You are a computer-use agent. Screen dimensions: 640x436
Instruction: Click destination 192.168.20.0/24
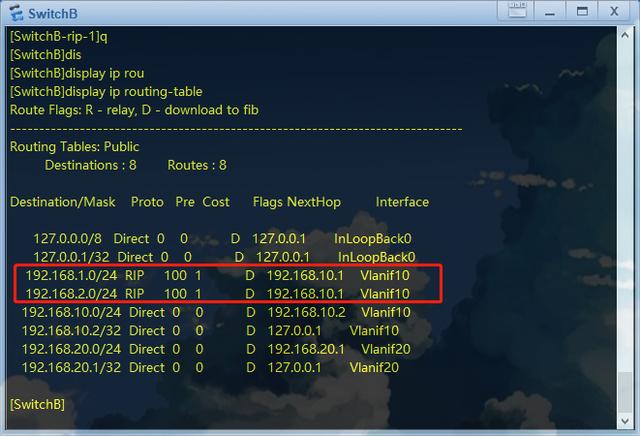pos(71,349)
